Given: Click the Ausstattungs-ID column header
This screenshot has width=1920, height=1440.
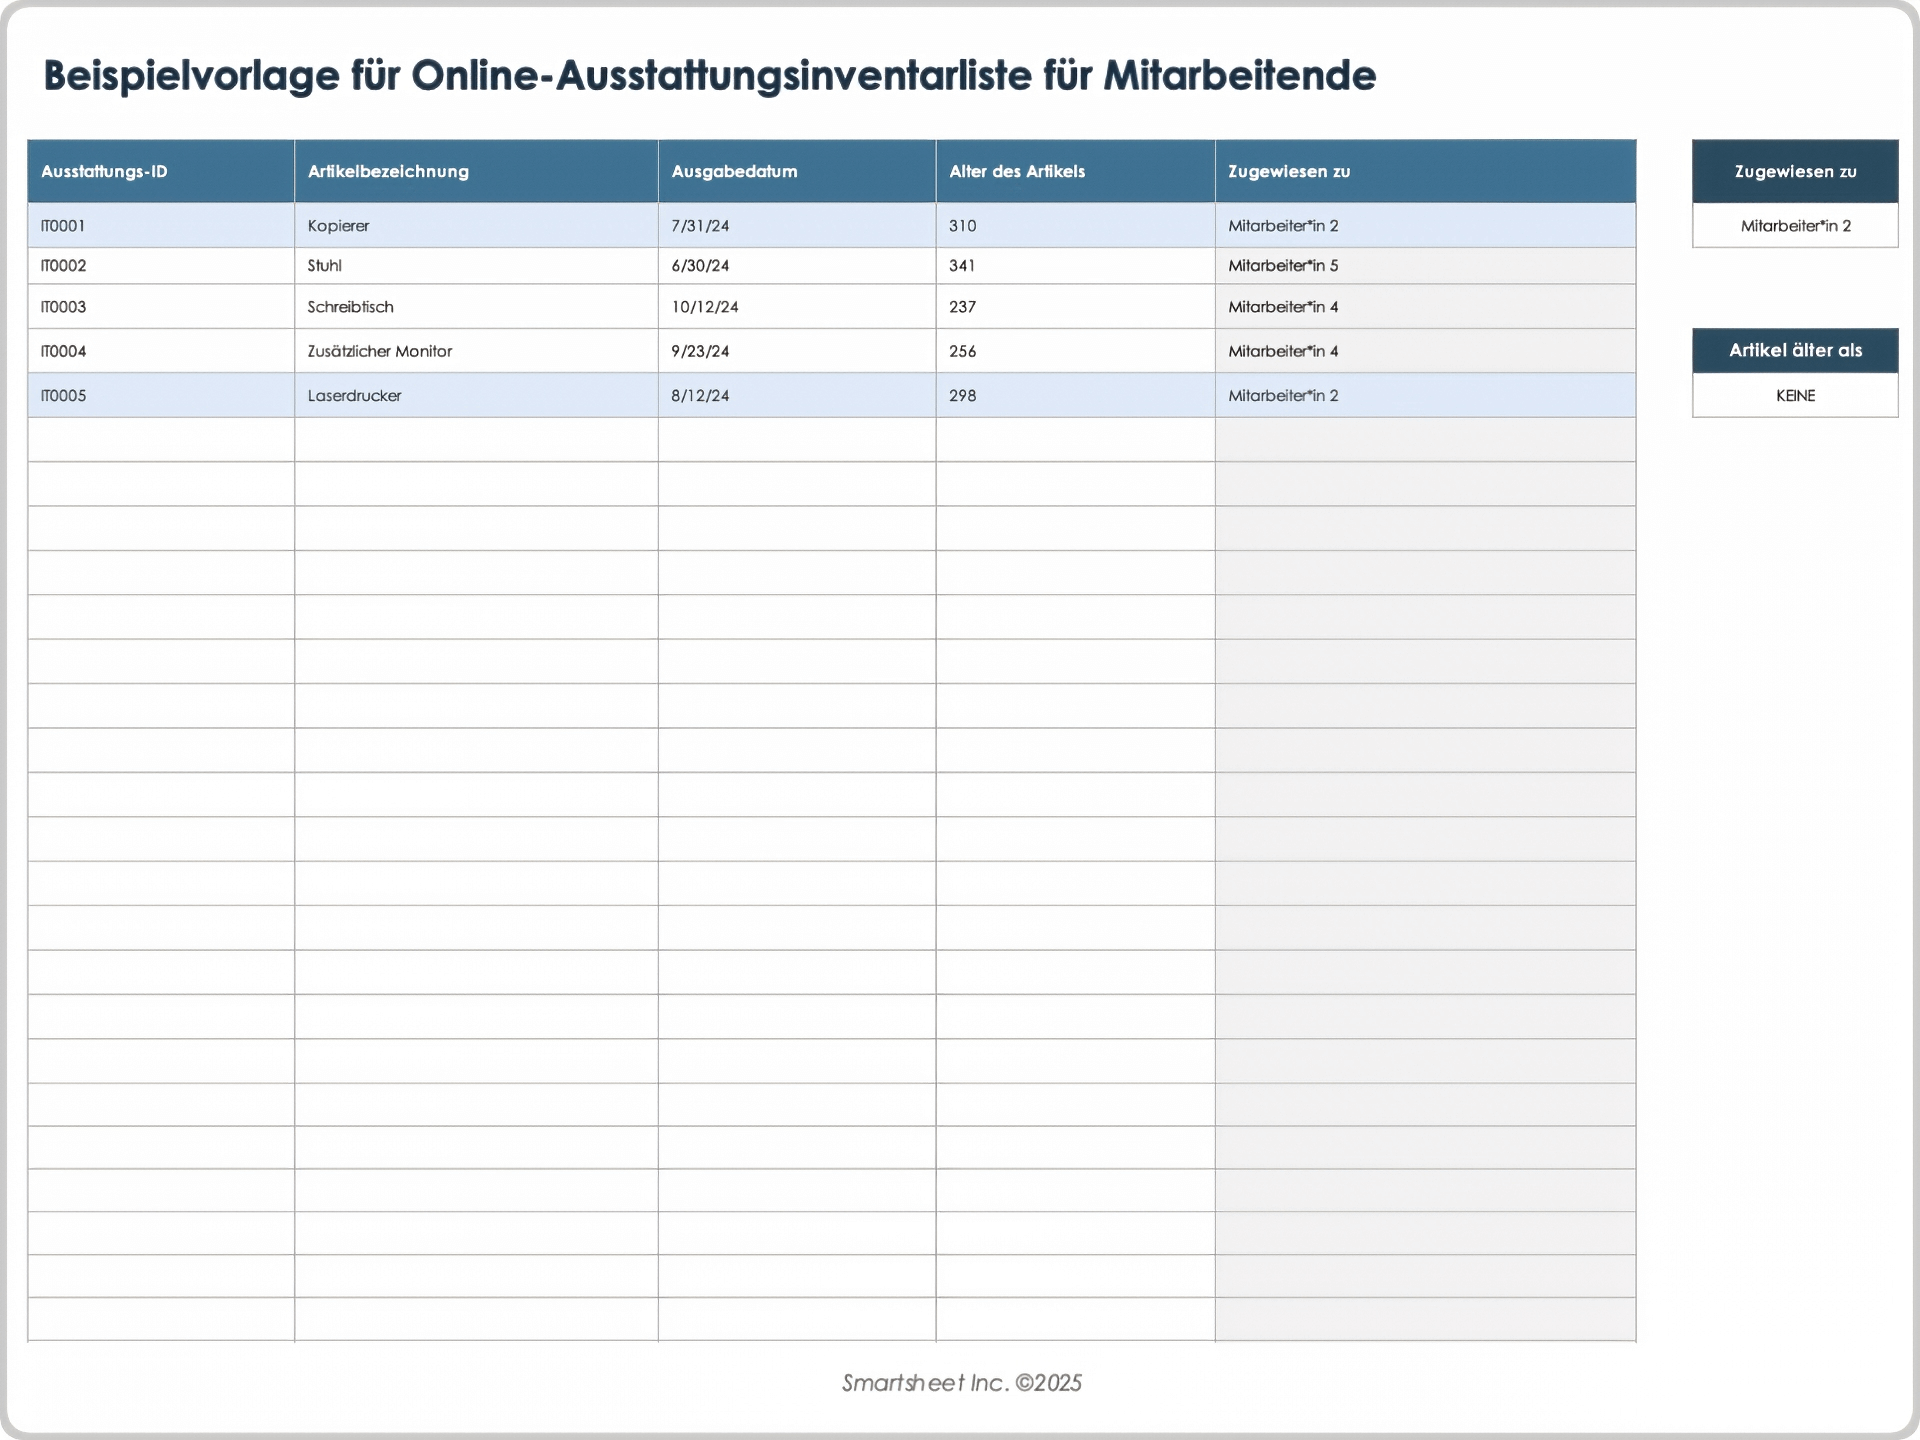Looking at the screenshot, I should (x=160, y=171).
